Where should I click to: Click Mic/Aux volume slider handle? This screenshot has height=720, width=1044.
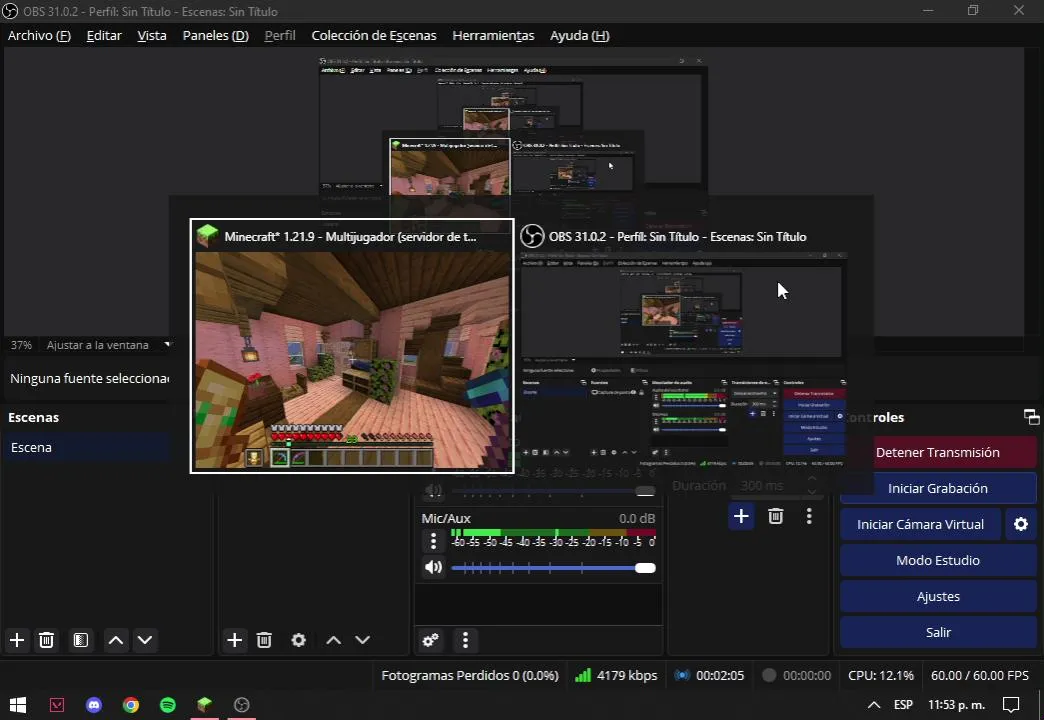coord(645,567)
